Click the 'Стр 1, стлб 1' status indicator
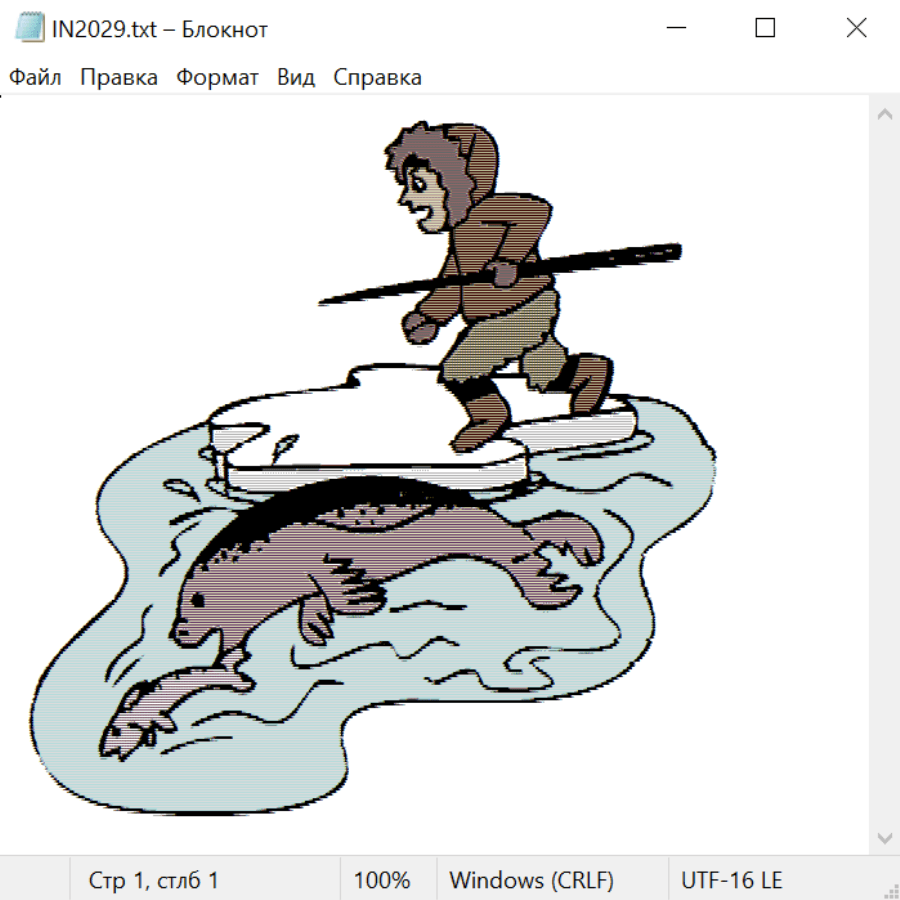The image size is (900, 900). (154, 881)
